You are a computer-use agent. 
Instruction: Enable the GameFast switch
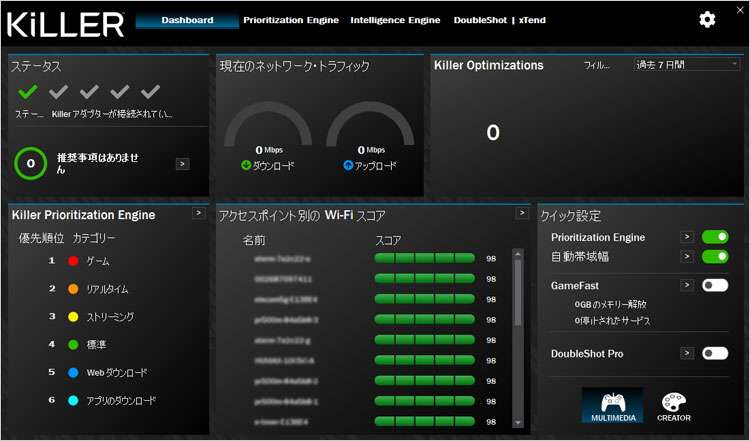tap(715, 286)
